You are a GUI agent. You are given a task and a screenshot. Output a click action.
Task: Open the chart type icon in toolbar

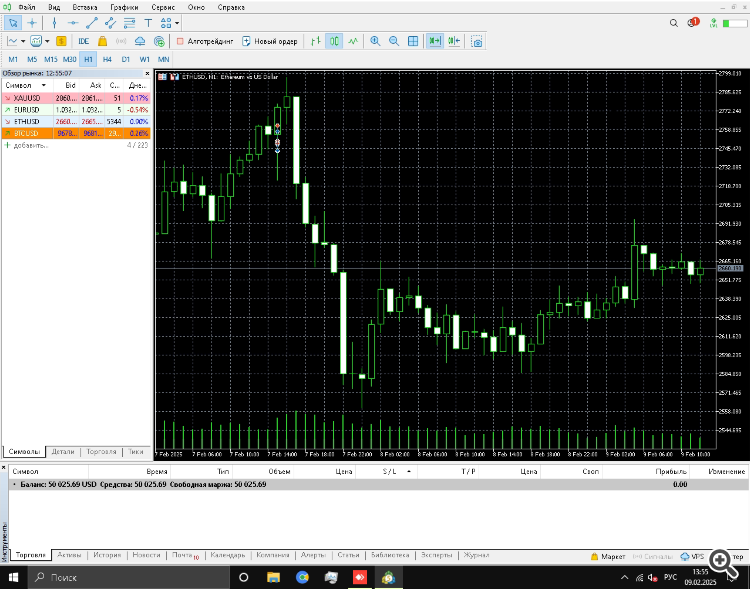tap(12, 41)
